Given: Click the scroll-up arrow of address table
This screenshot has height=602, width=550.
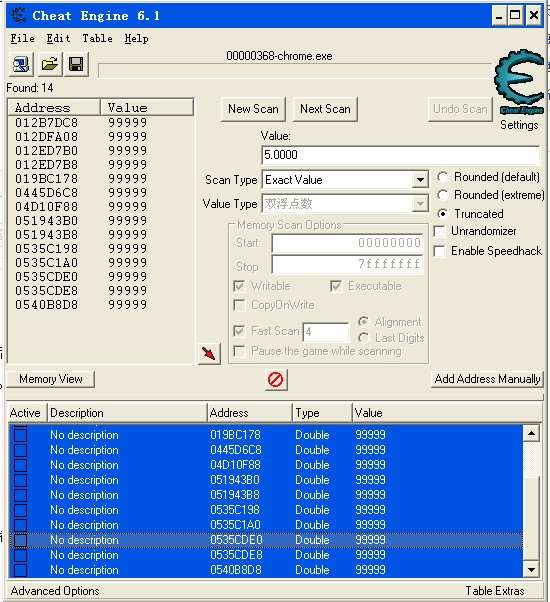Looking at the screenshot, I should click(x=532, y=433).
